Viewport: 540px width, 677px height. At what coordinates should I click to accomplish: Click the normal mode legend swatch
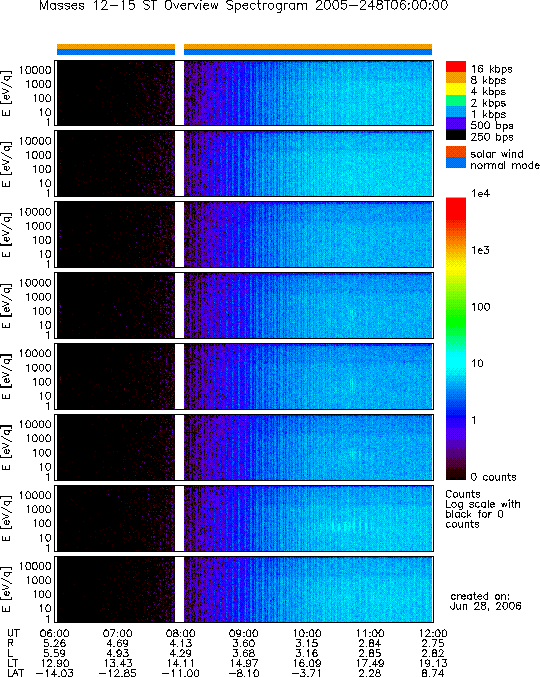(x=456, y=163)
